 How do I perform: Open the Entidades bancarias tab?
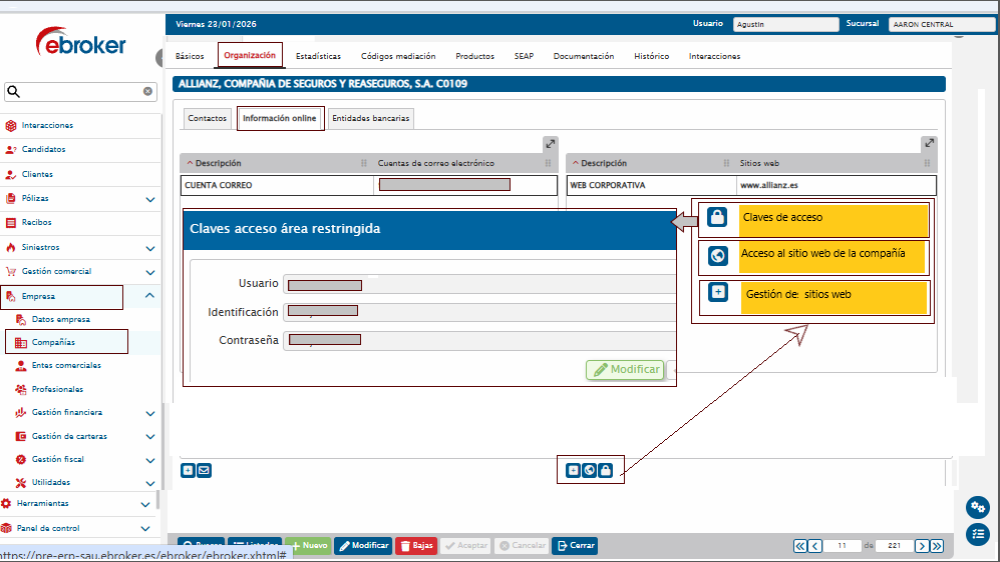[x=370, y=118]
